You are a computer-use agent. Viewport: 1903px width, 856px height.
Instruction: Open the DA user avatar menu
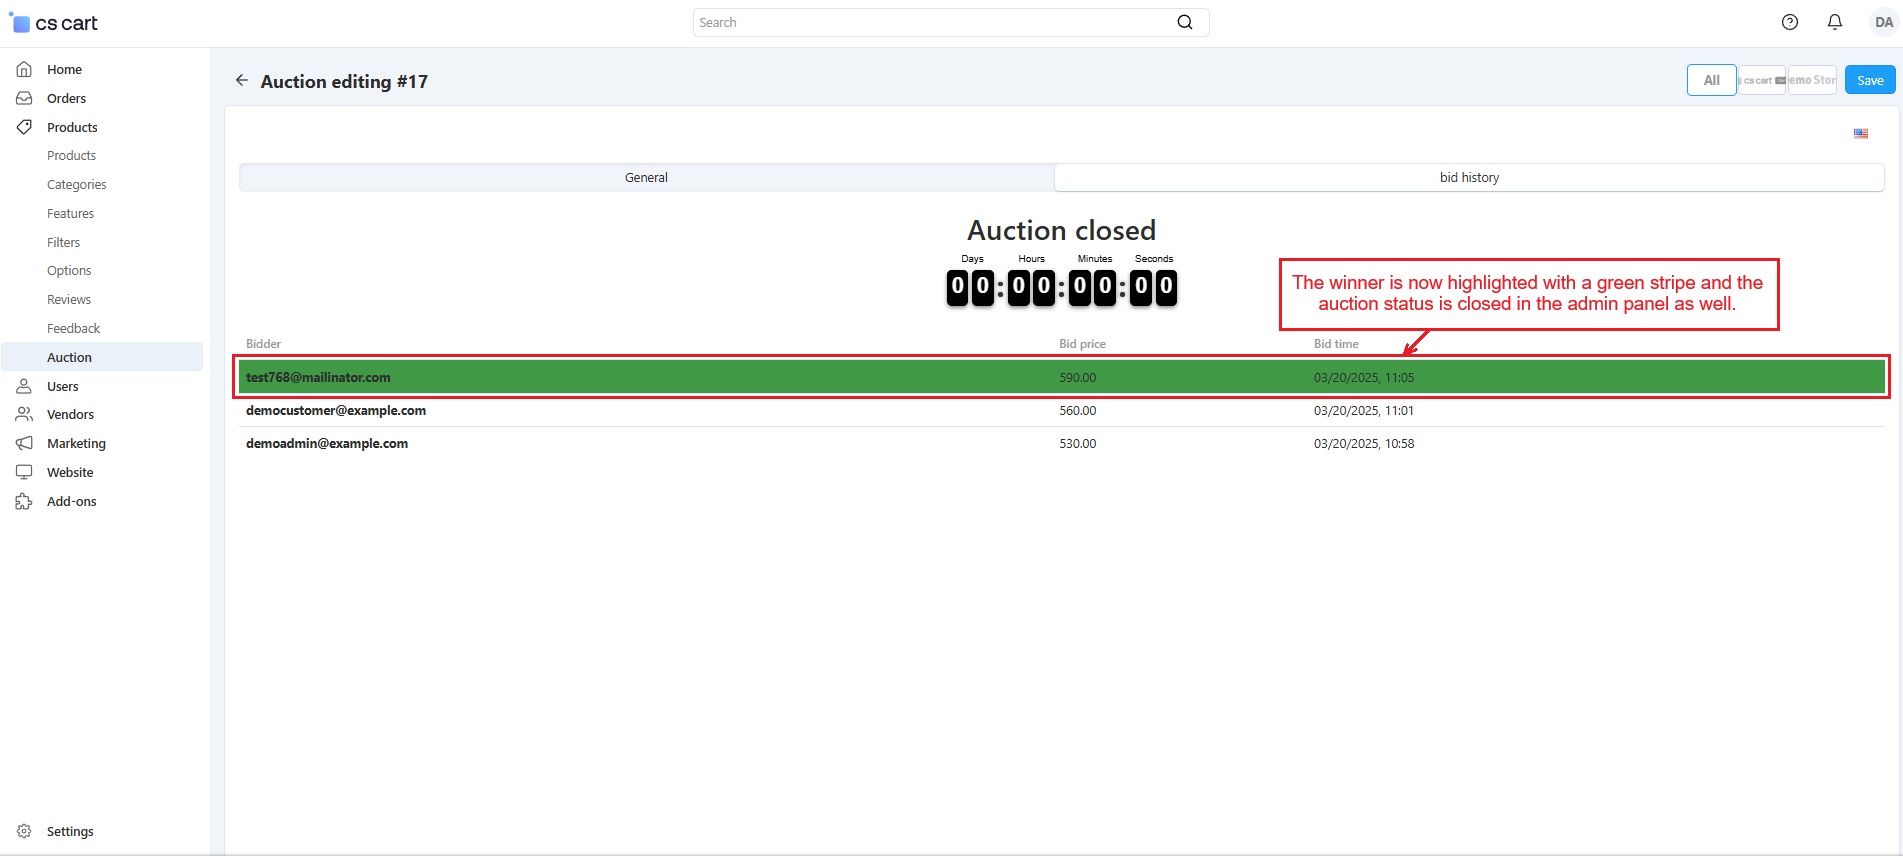click(x=1883, y=22)
